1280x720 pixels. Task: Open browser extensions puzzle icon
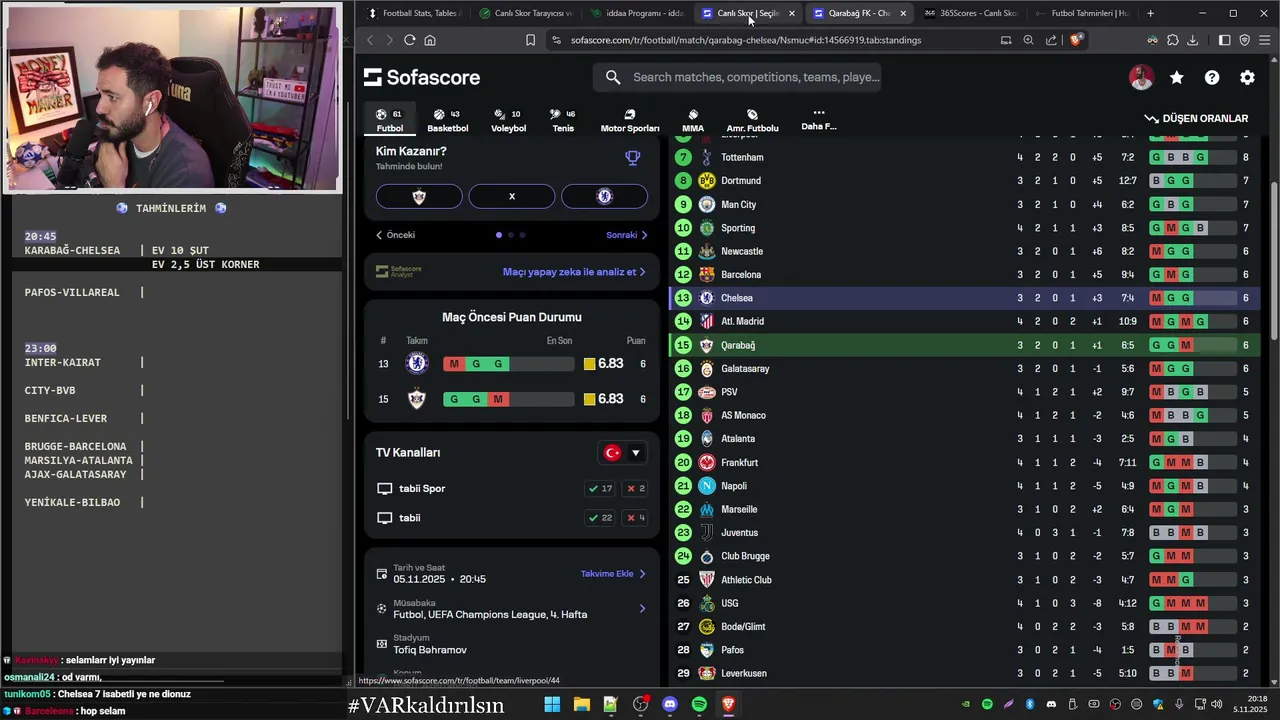point(1173,40)
